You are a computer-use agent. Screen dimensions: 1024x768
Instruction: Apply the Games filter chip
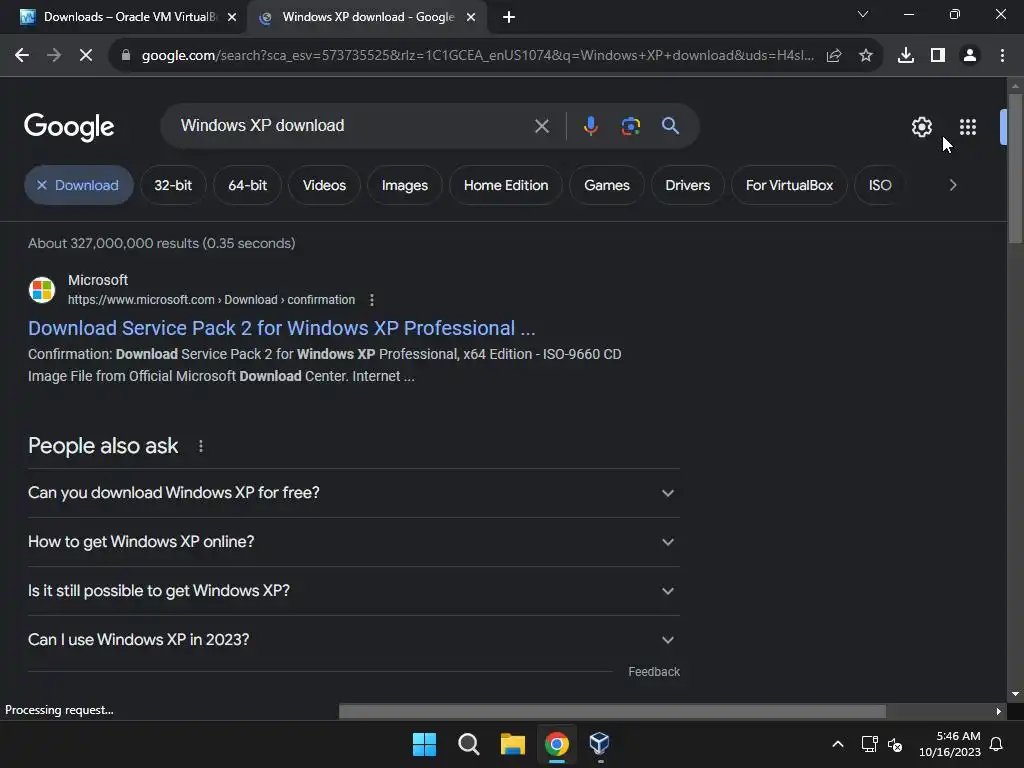click(607, 185)
